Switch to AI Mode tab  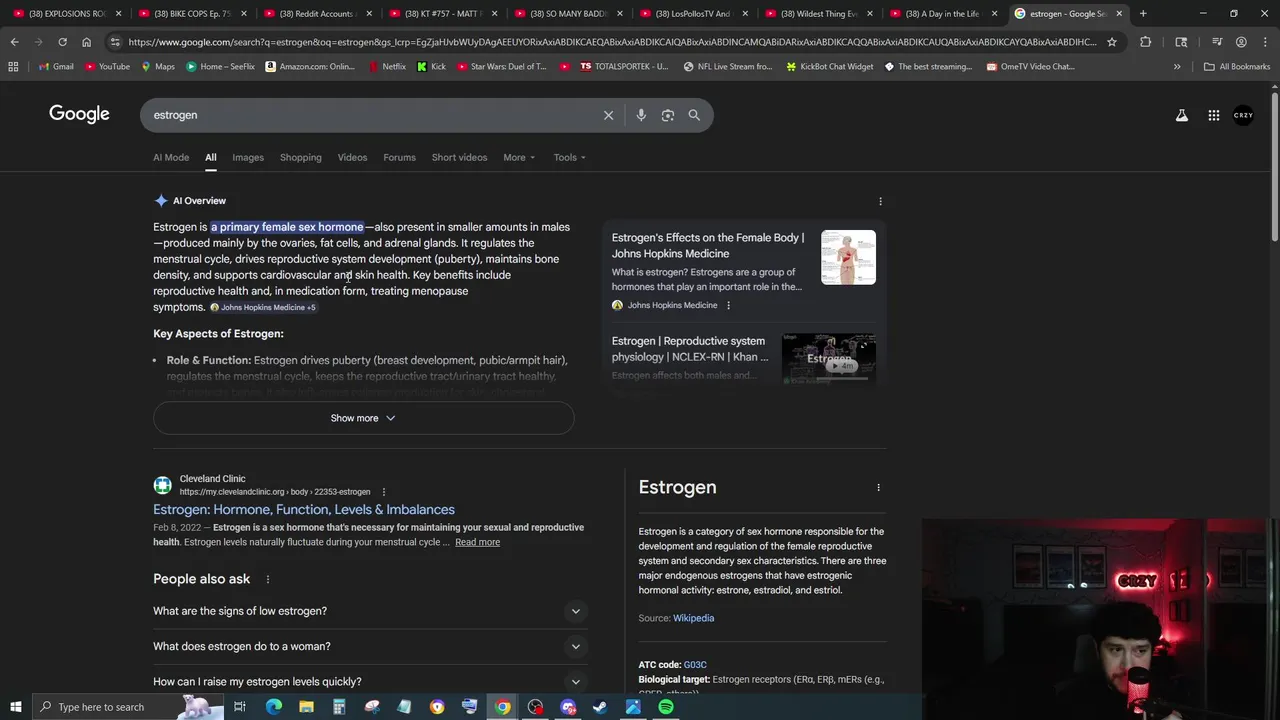coord(171,157)
